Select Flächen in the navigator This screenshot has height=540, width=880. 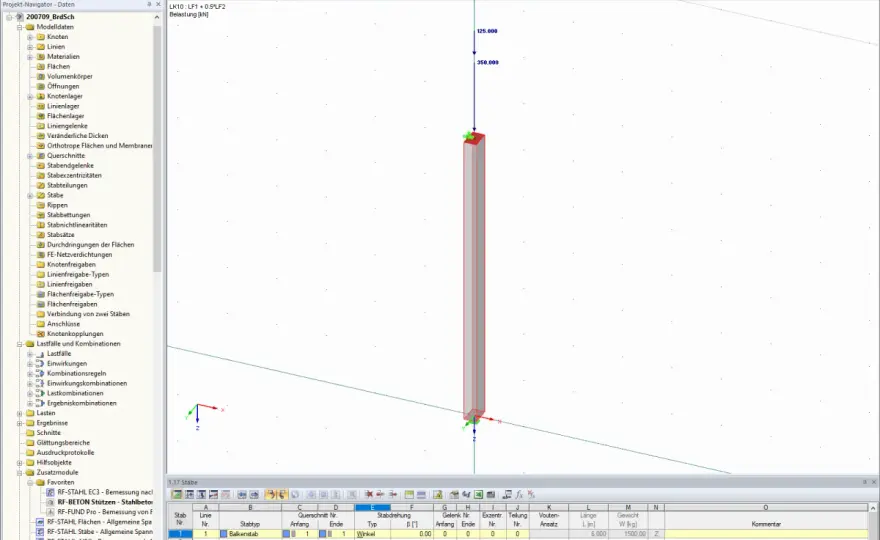tap(58, 67)
